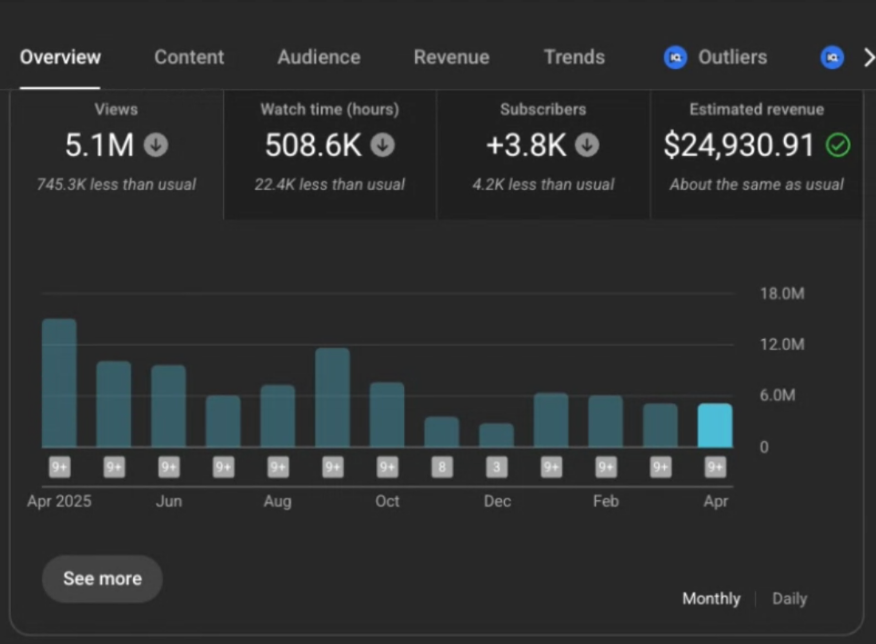Select the Watch time (hours) card
This screenshot has width=876, height=644.
[x=330, y=155]
